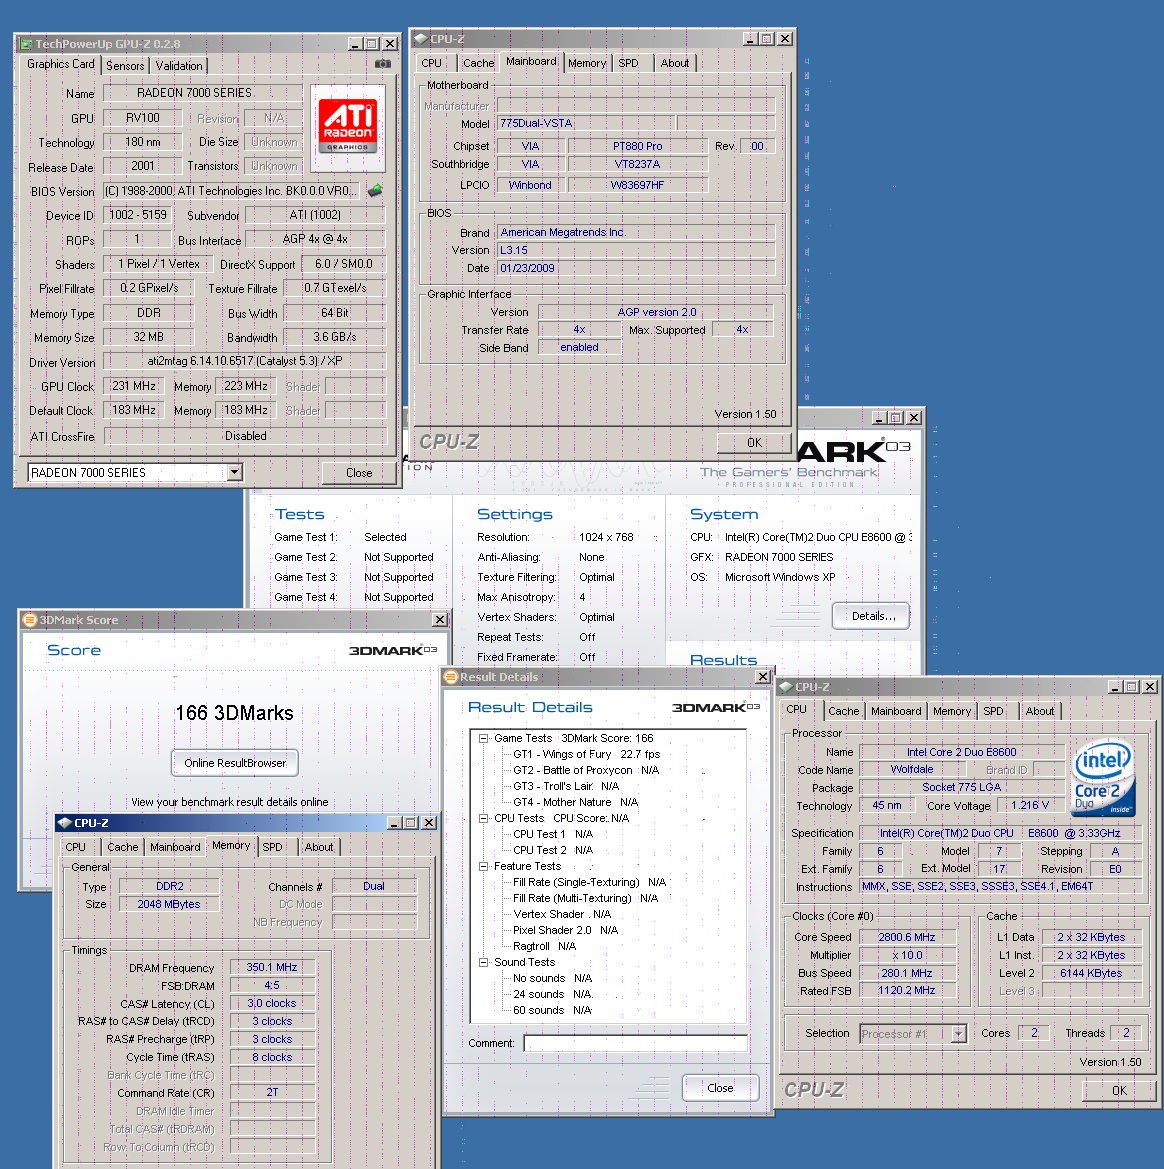Click the DRAM Frequency value 350.1 MHz
Viewport: 1164px width, 1169px height.
click(x=272, y=967)
